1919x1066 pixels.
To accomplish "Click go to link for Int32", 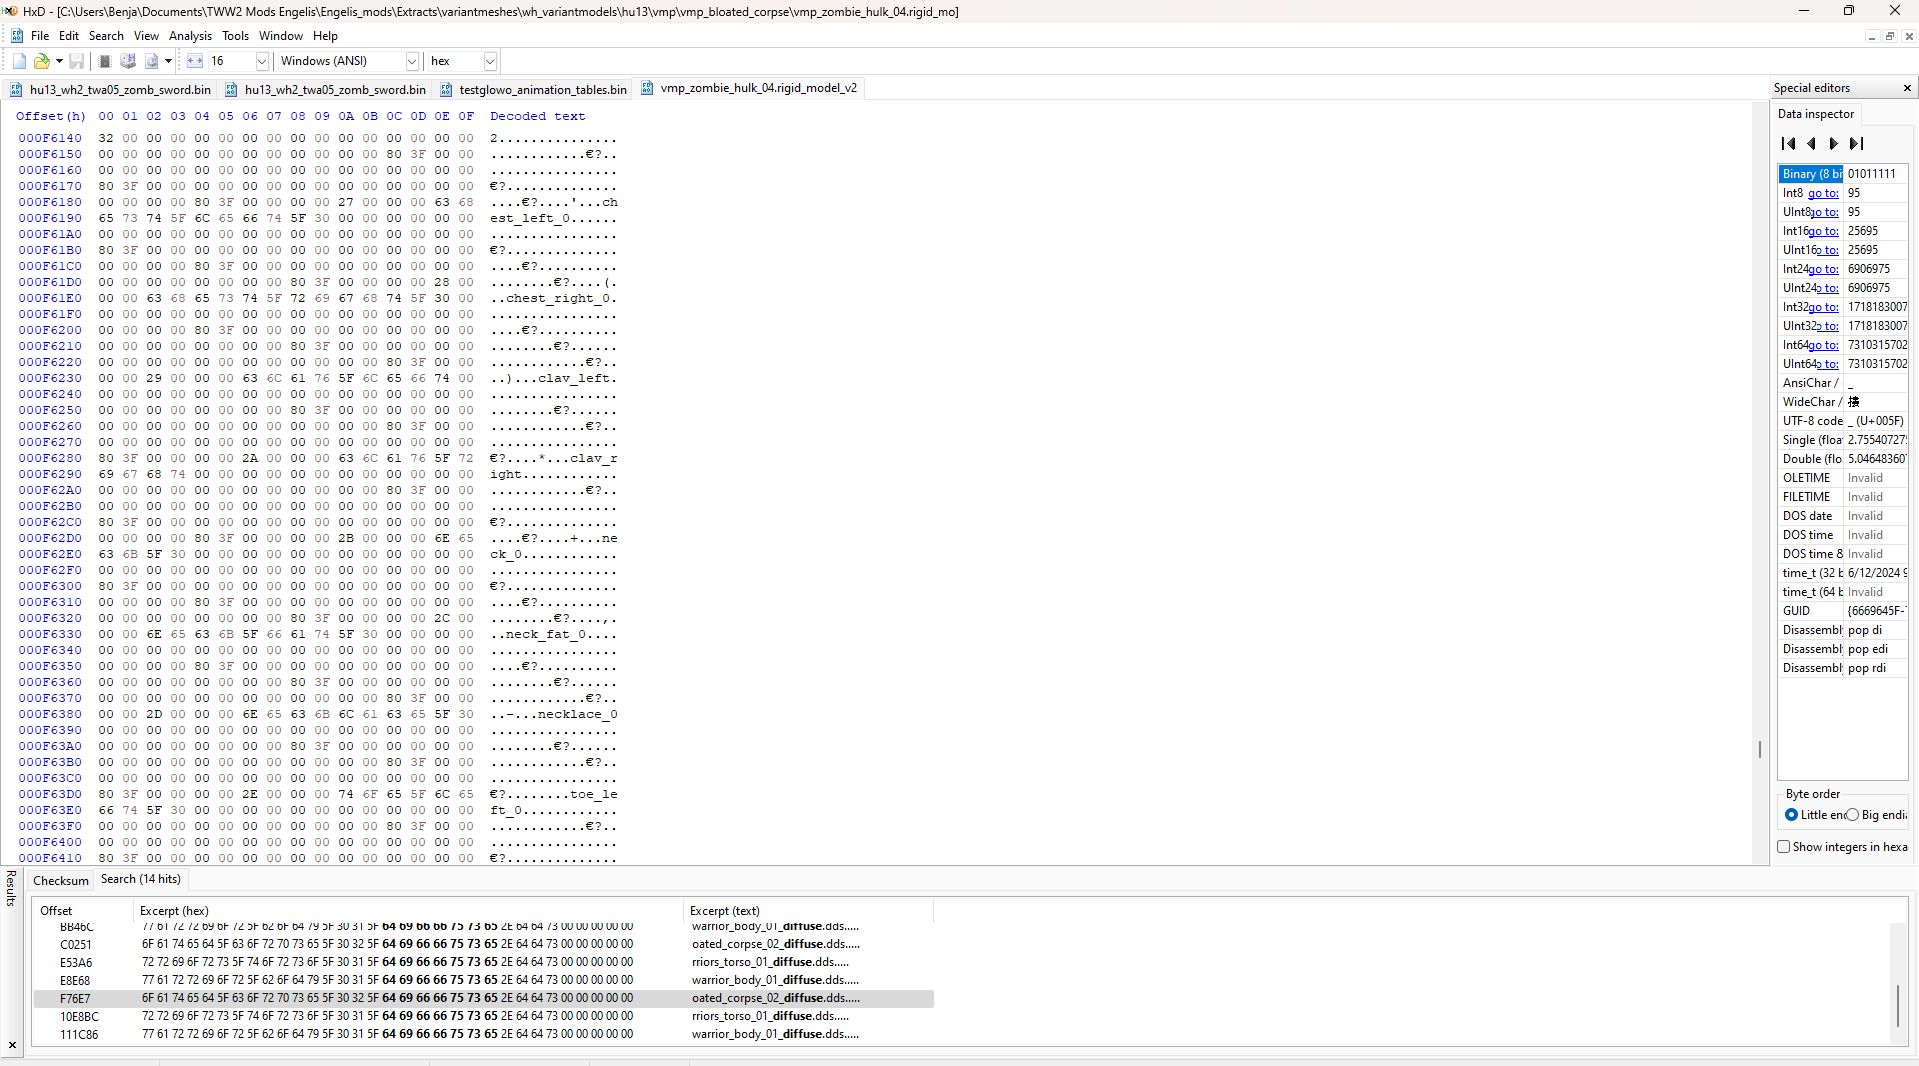I will tap(1823, 307).
